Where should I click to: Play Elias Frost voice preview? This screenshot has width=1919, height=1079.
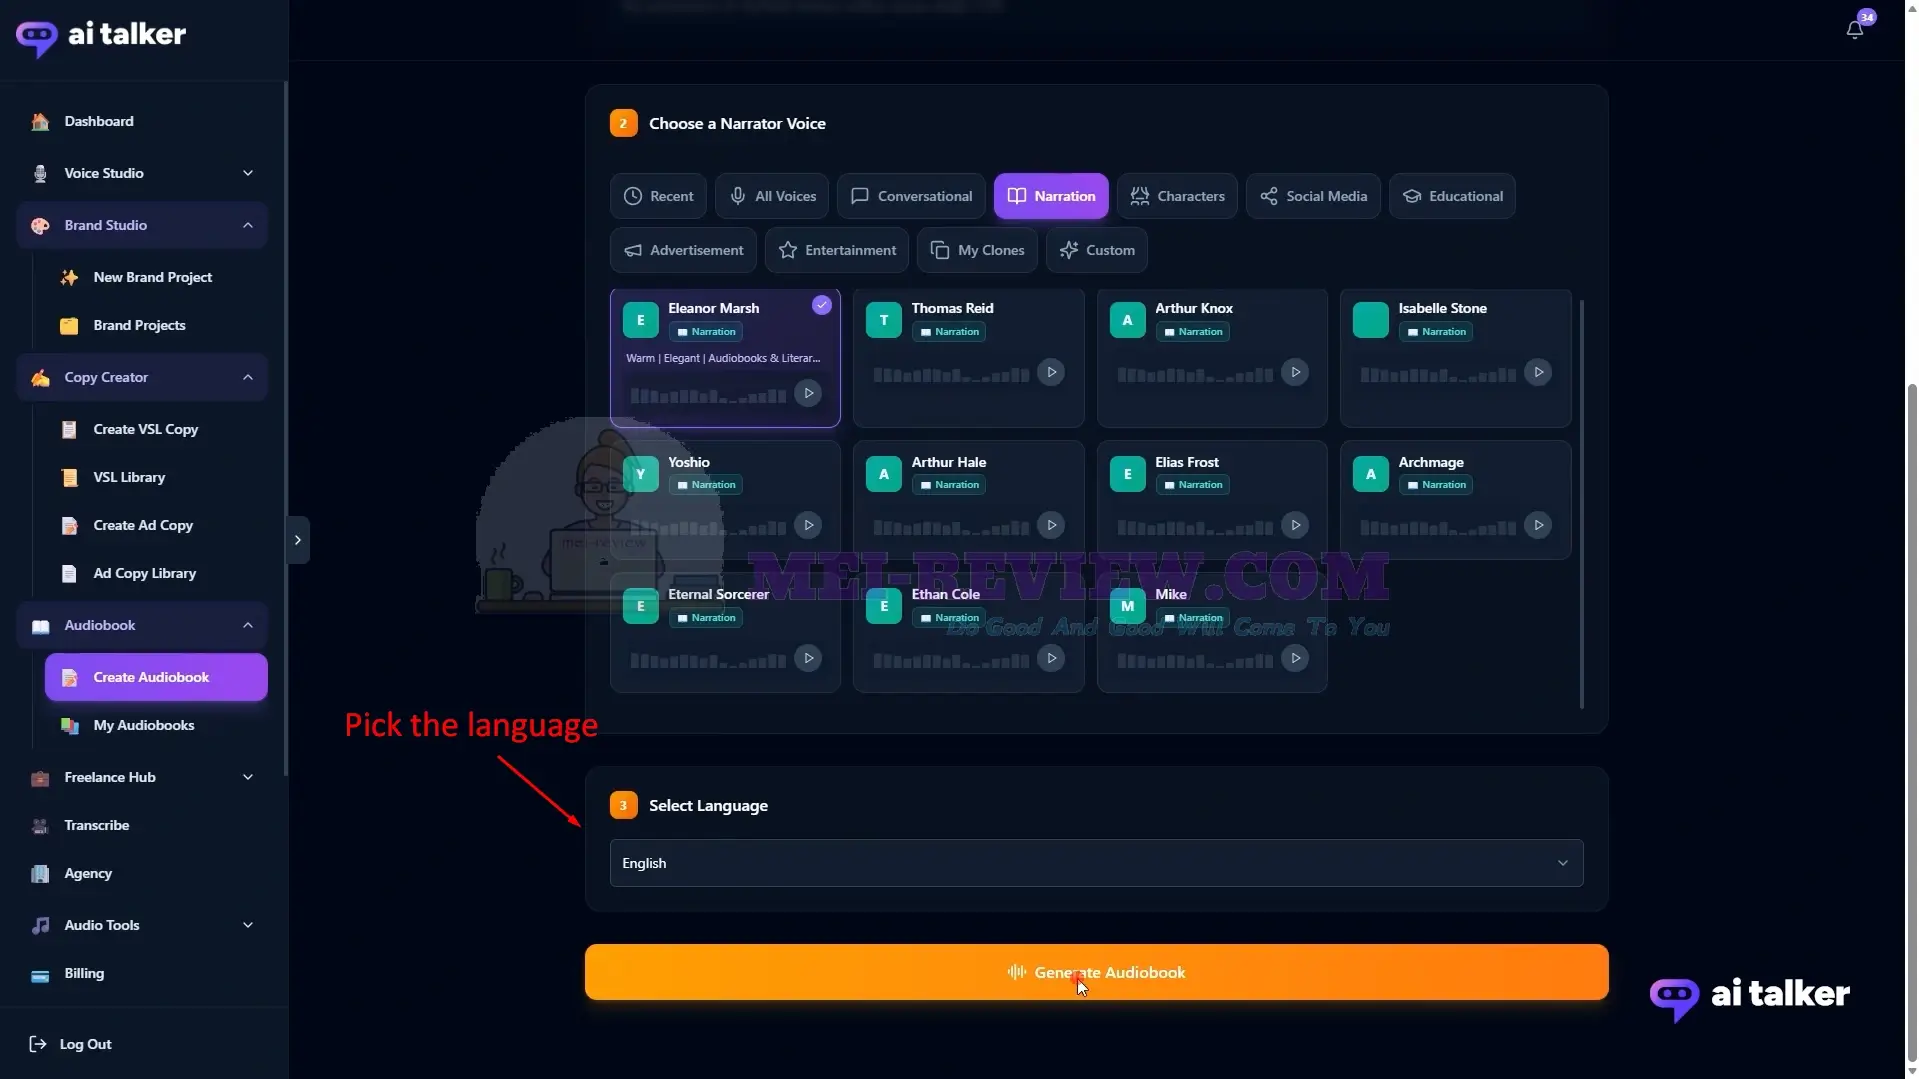(x=1295, y=525)
